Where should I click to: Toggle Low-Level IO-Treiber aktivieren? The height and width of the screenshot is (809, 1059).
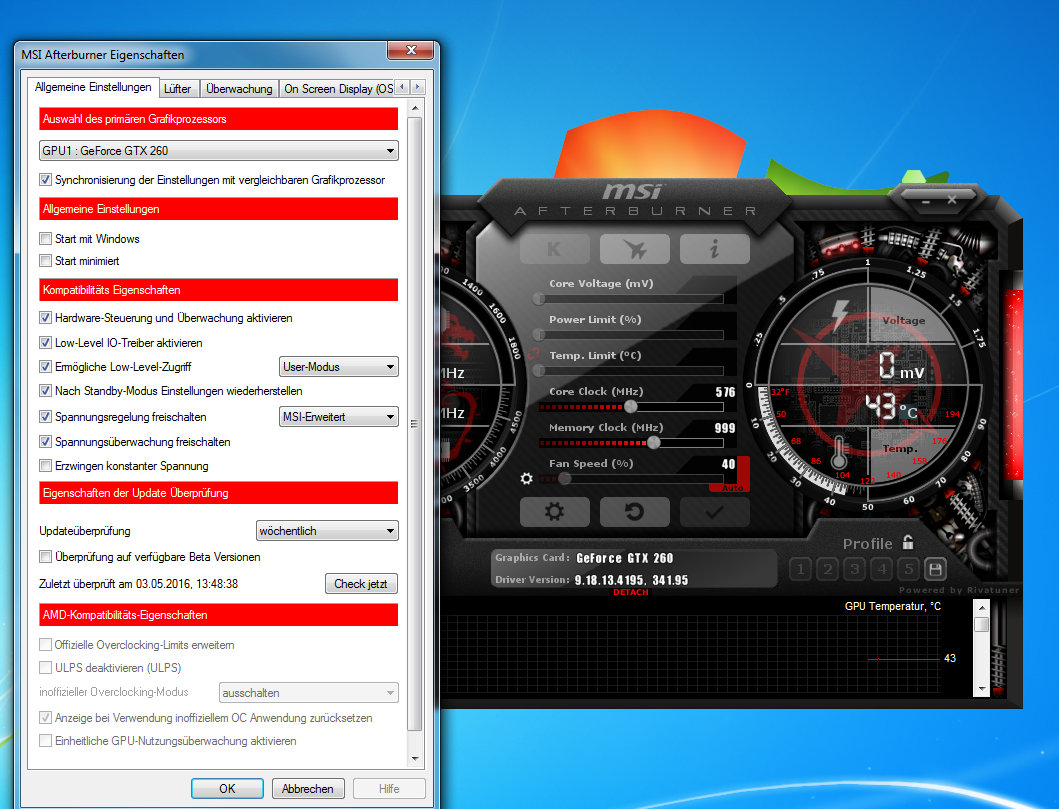[45, 342]
